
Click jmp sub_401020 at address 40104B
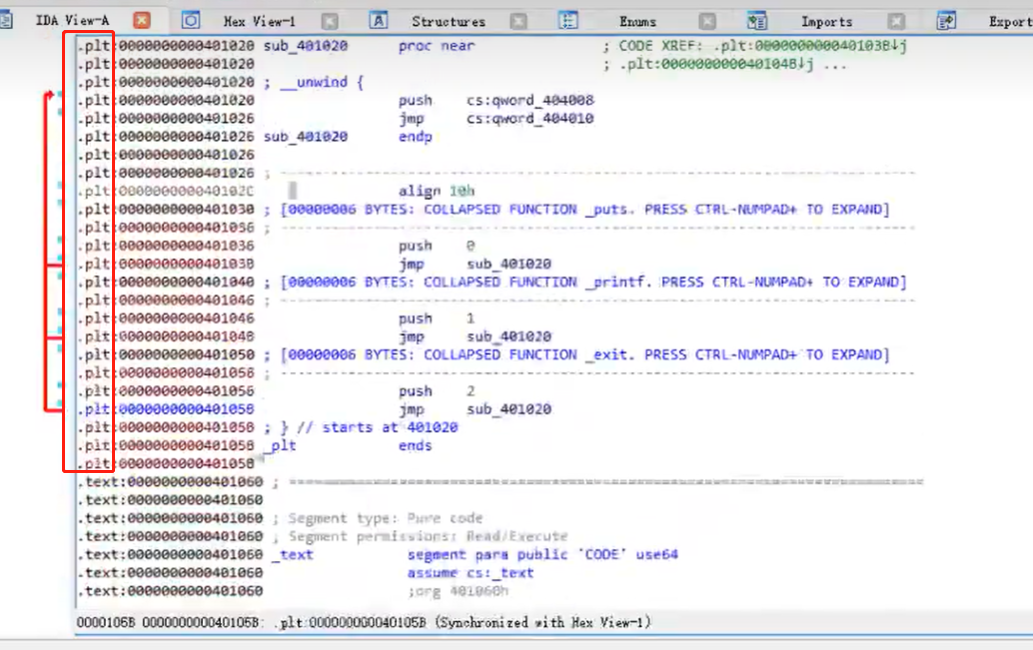[x=474, y=337]
